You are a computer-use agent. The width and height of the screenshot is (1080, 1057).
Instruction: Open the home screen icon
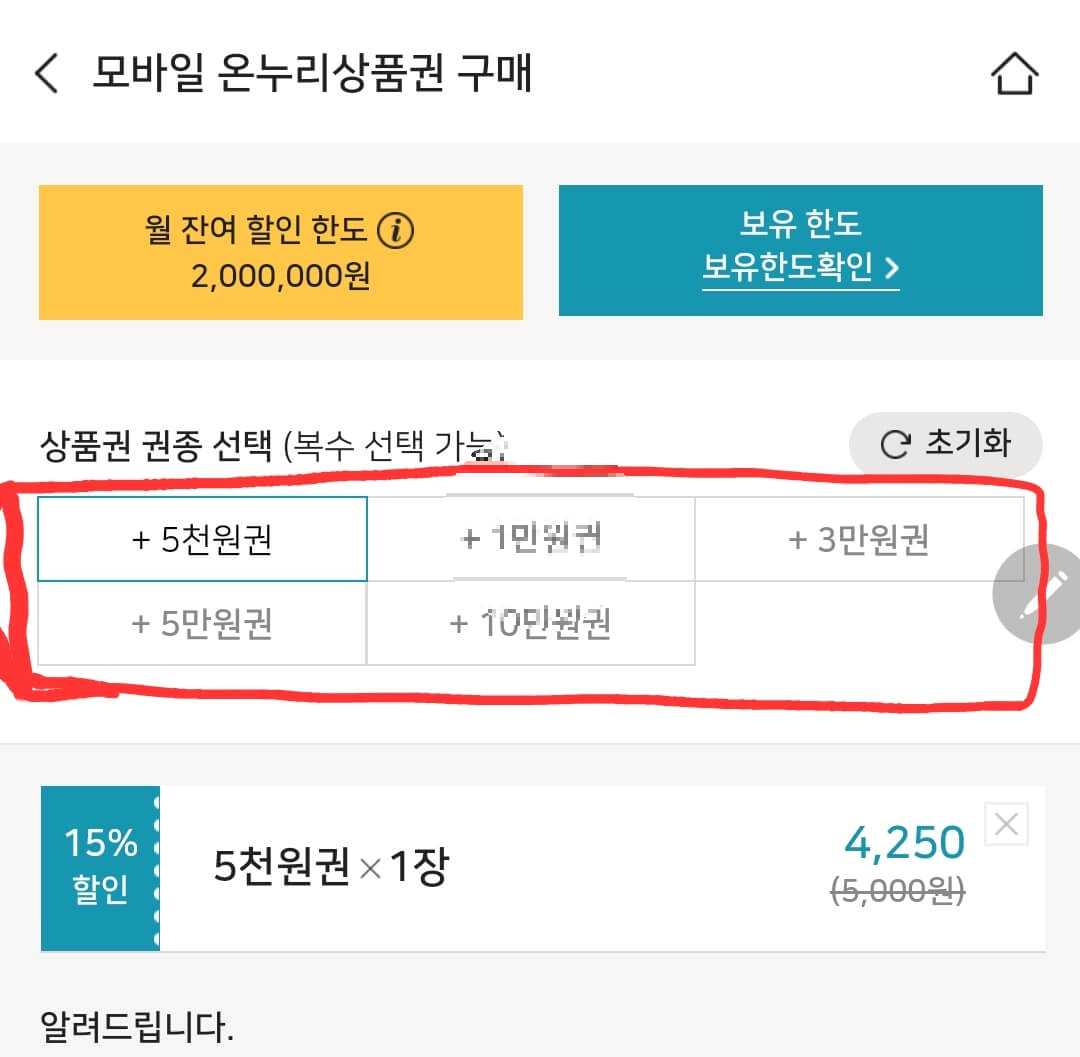[x=1015, y=73]
